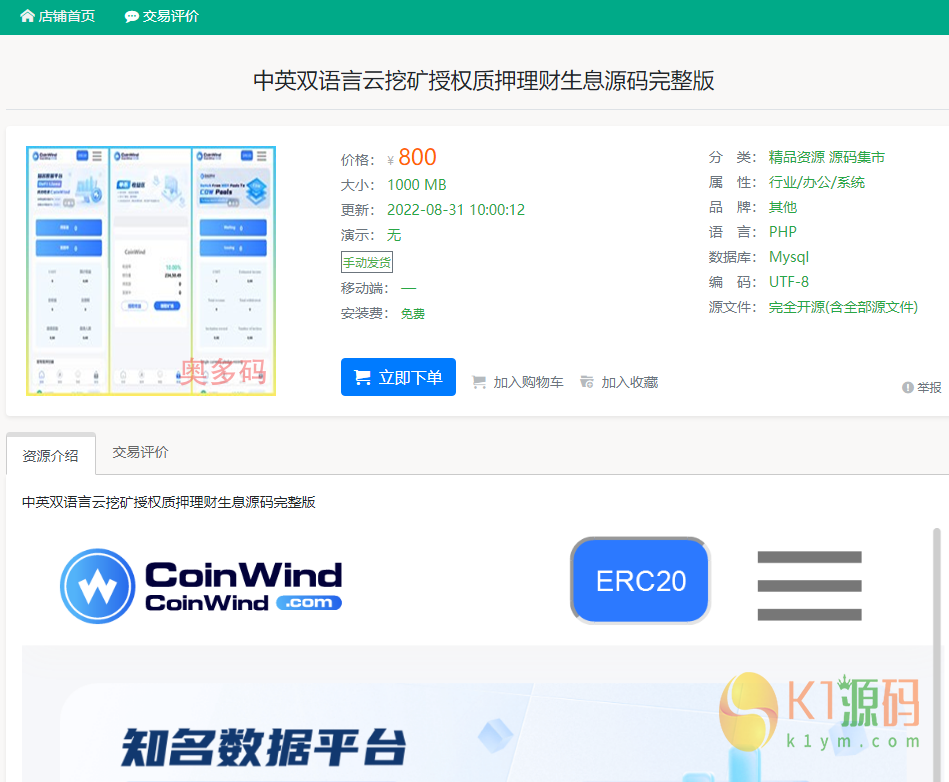Click the home icon beside 店铺首页
This screenshot has width=949, height=782.
click(27, 16)
